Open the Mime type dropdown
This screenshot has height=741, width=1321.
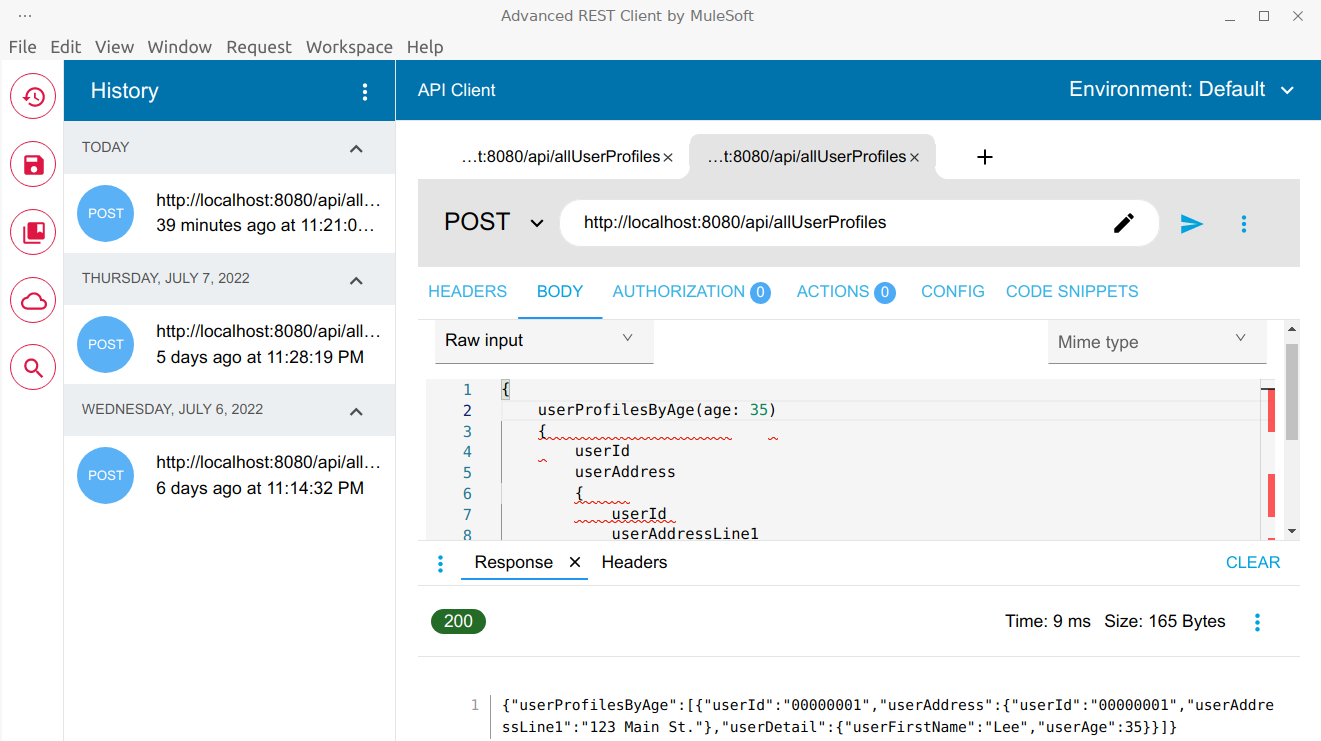click(x=1157, y=342)
